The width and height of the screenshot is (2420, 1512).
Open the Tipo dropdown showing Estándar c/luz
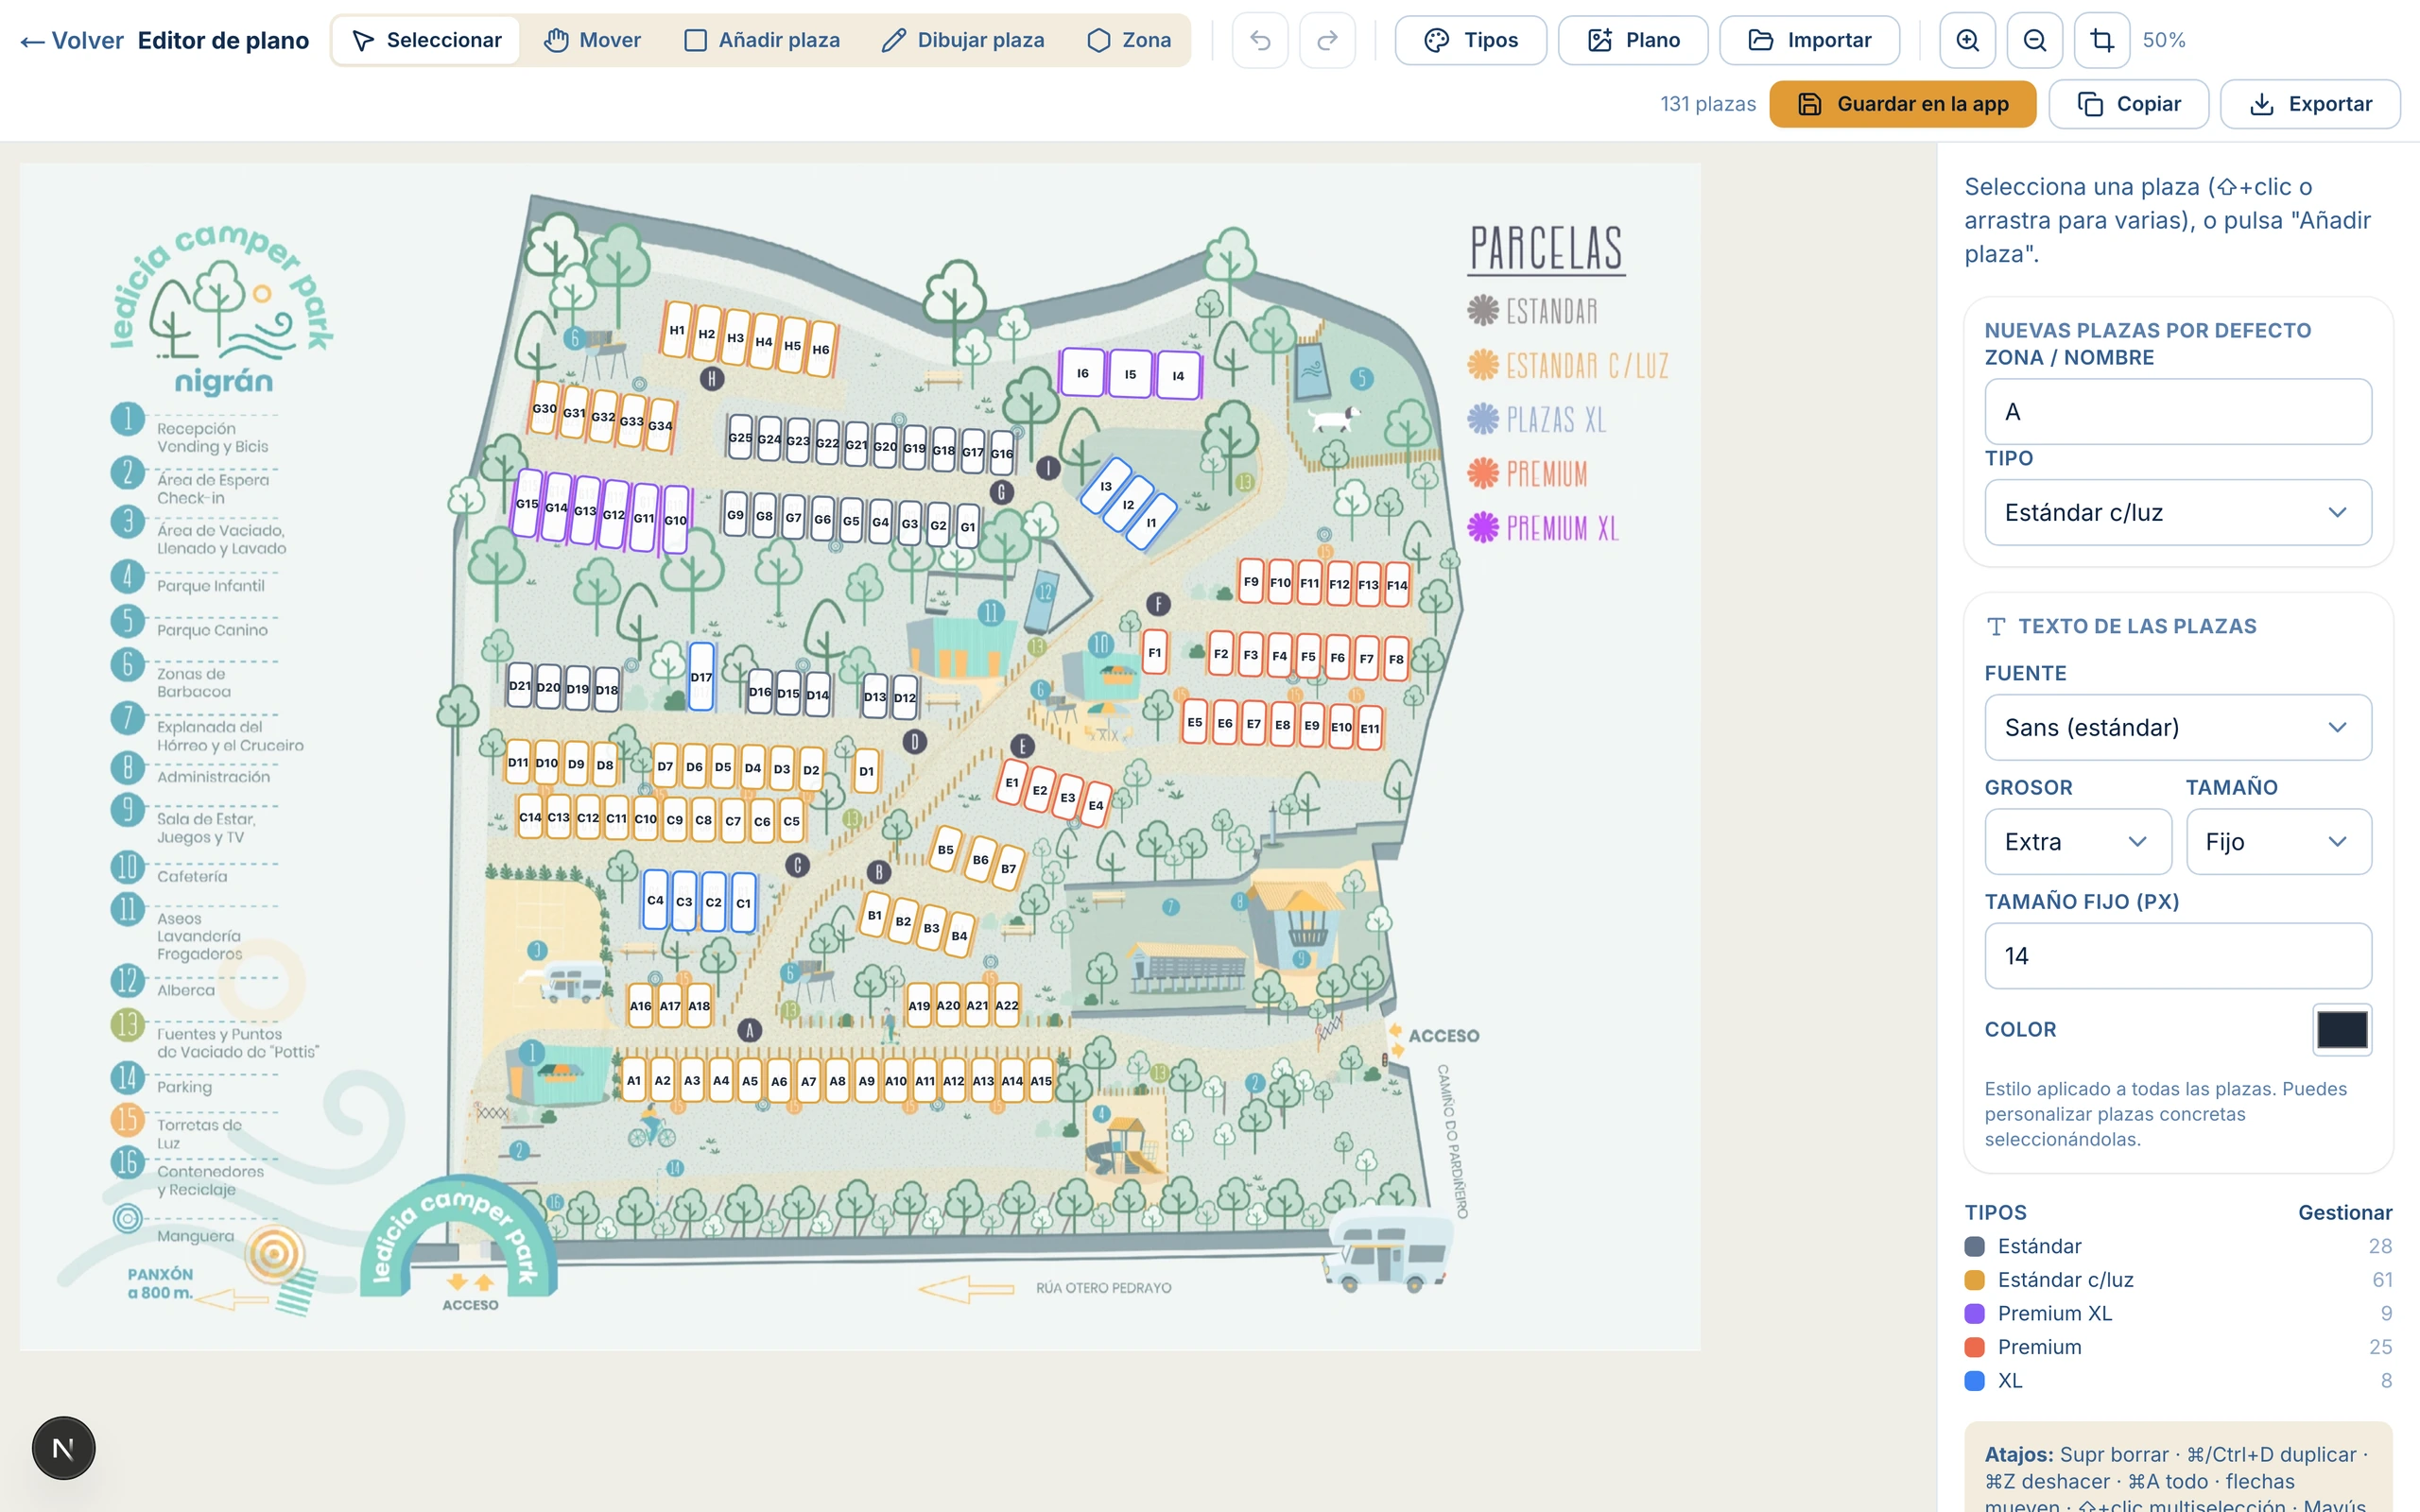click(2177, 512)
